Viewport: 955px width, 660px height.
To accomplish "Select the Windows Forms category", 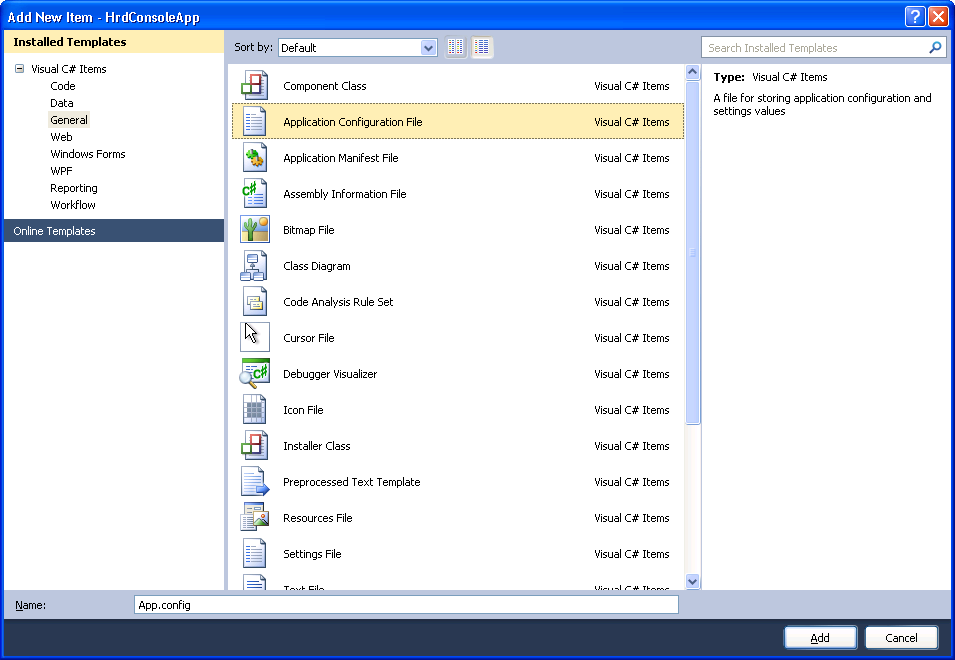I will 88,154.
